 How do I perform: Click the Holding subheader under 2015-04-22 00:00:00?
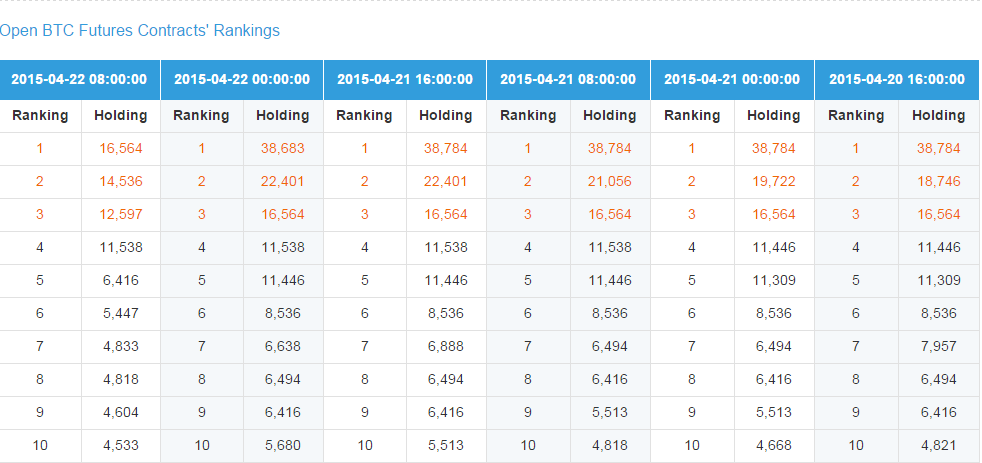point(282,115)
